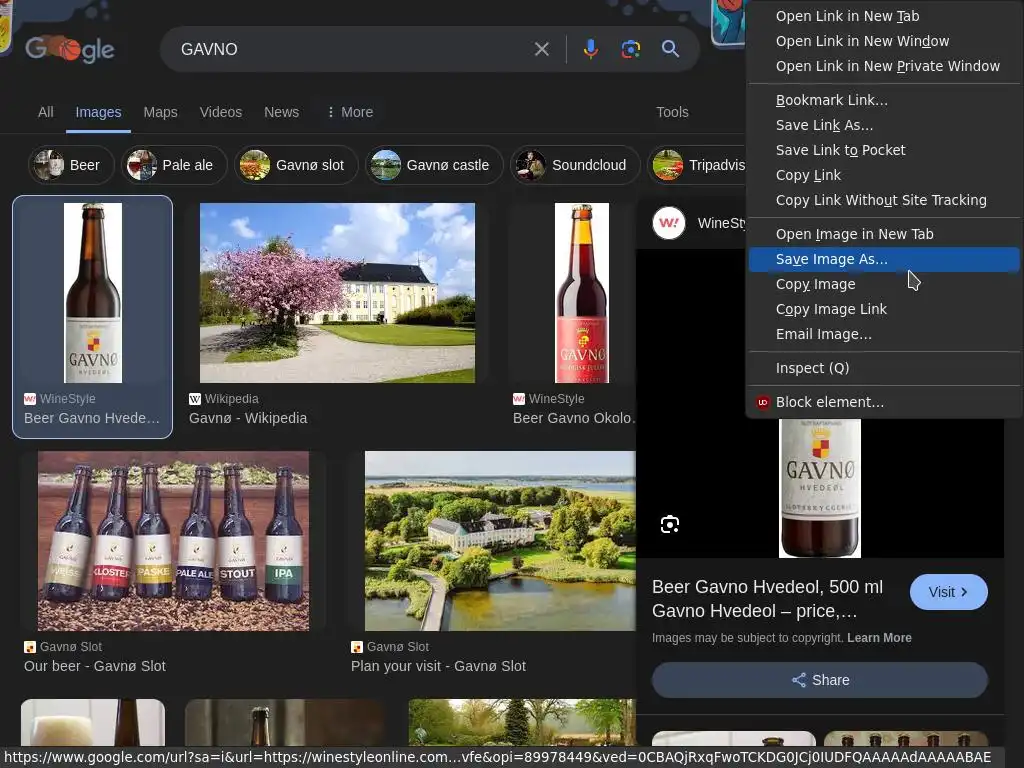The width and height of the screenshot is (1024, 768).
Task: Start voice search with microphone icon
Action: [590, 49]
